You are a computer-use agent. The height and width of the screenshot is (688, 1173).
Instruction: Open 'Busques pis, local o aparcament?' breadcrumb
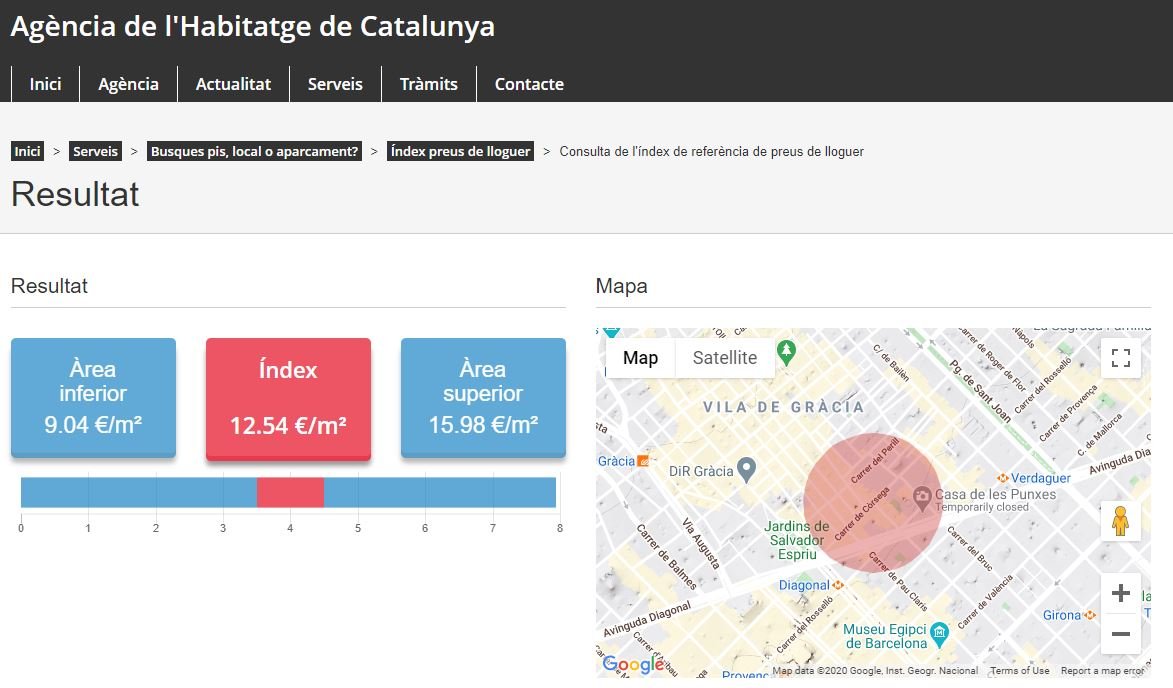click(x=254, y=151)
